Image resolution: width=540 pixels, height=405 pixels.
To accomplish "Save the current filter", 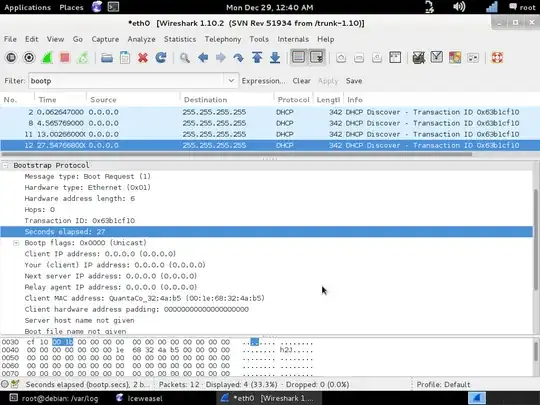I will pos(354,81).
